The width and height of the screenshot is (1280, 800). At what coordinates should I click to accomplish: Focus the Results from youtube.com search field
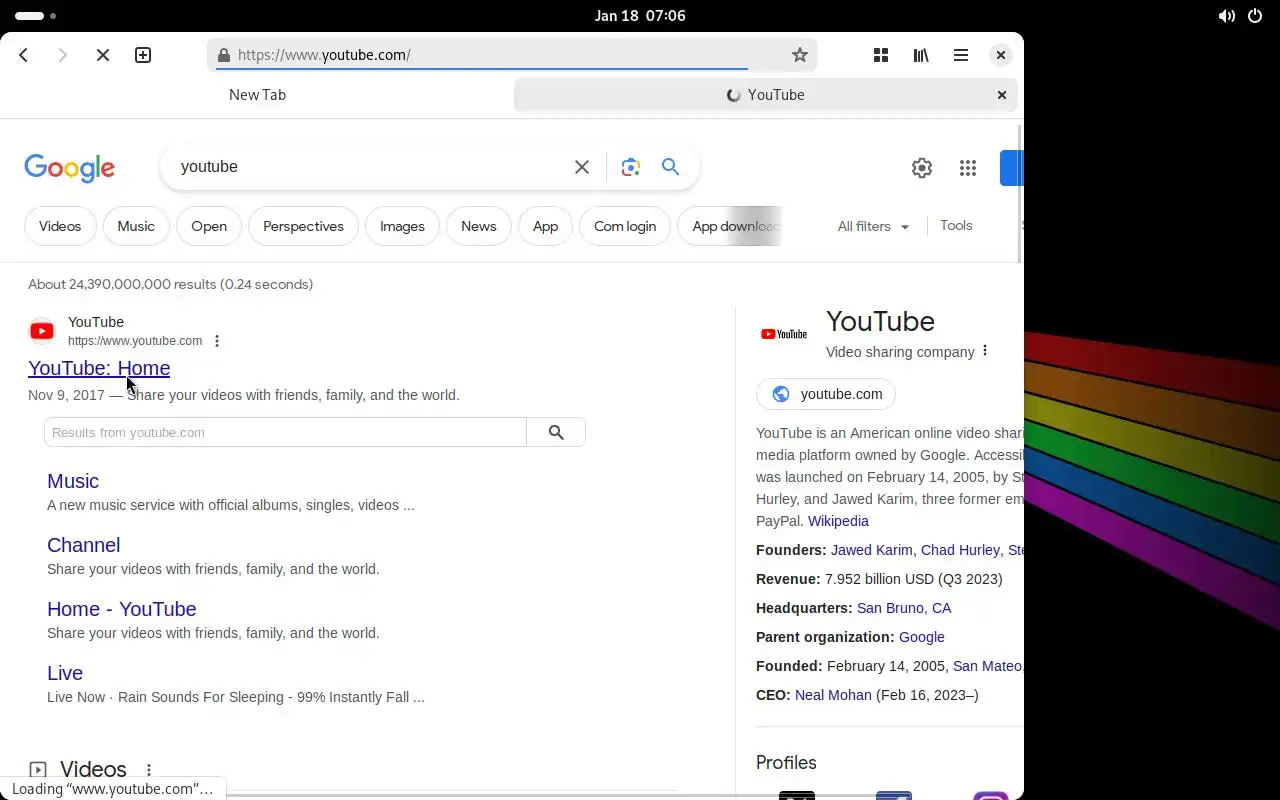tap(285, 432)
